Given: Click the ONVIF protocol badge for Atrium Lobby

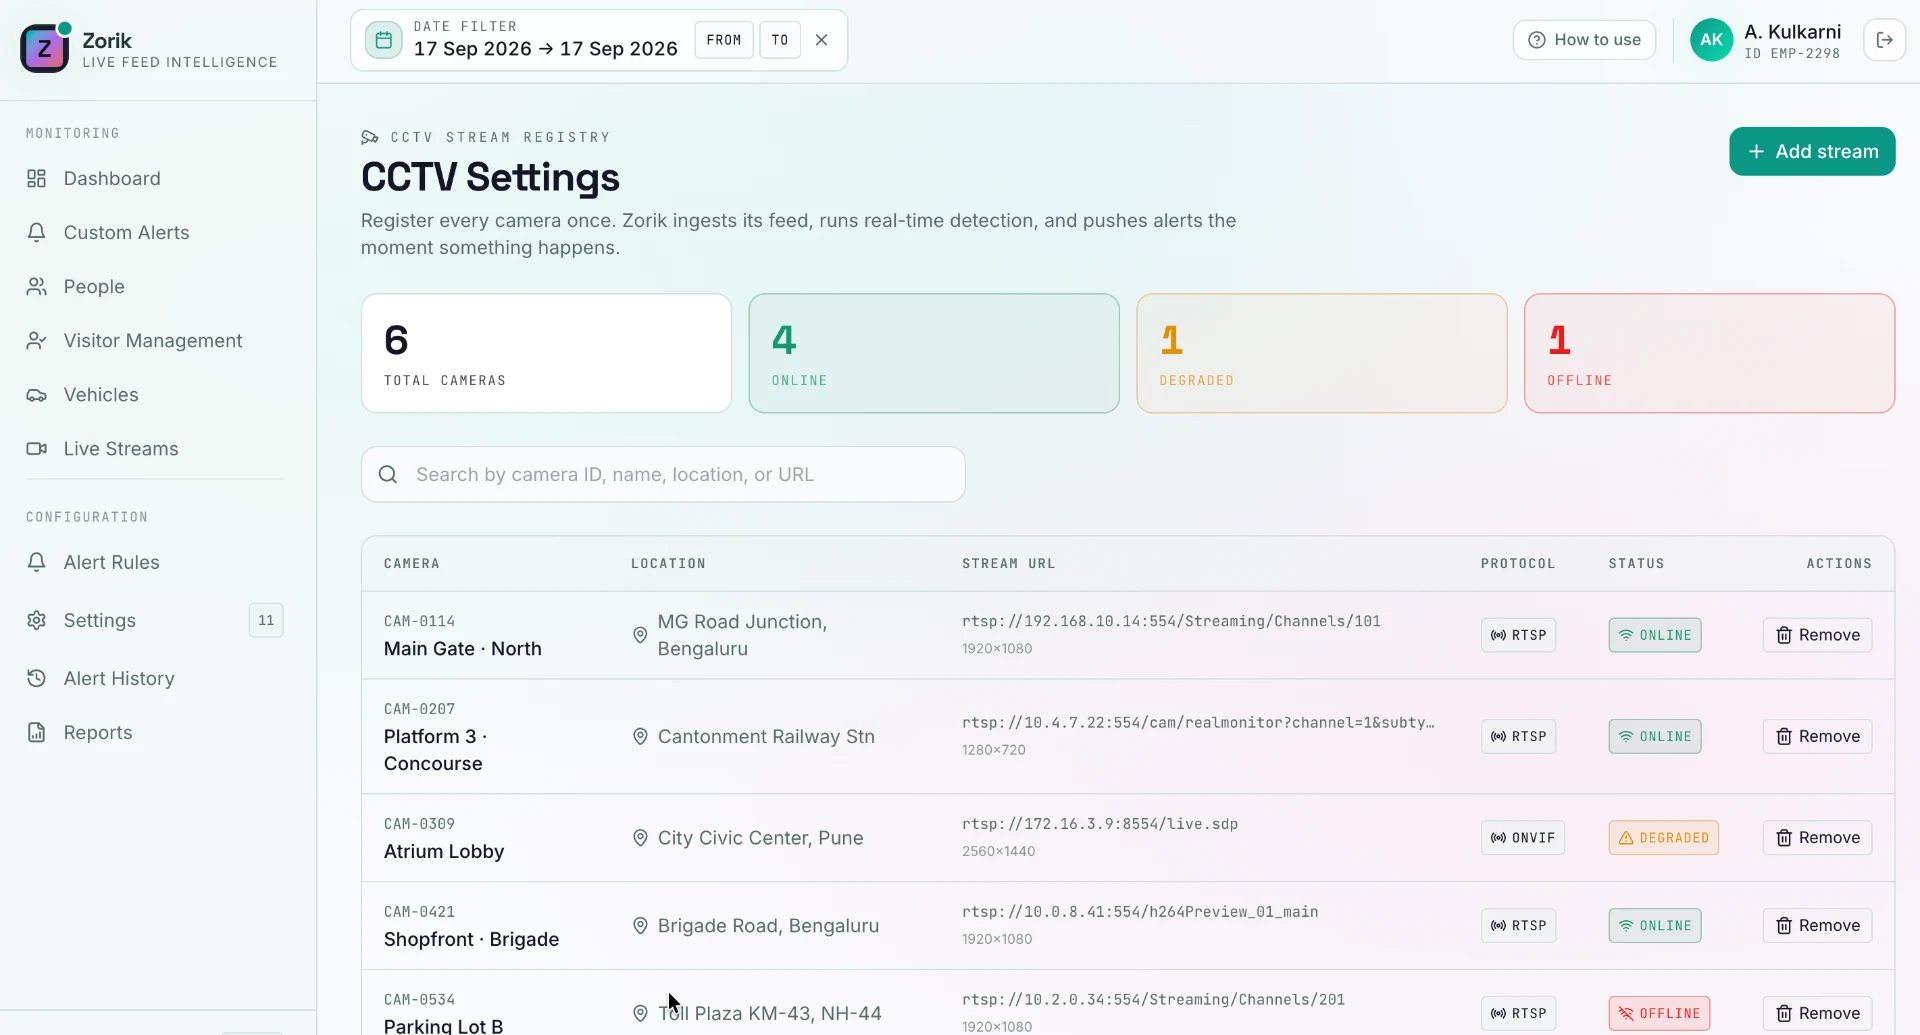Looking at the screenshot, I should [x=1523, y=838].
